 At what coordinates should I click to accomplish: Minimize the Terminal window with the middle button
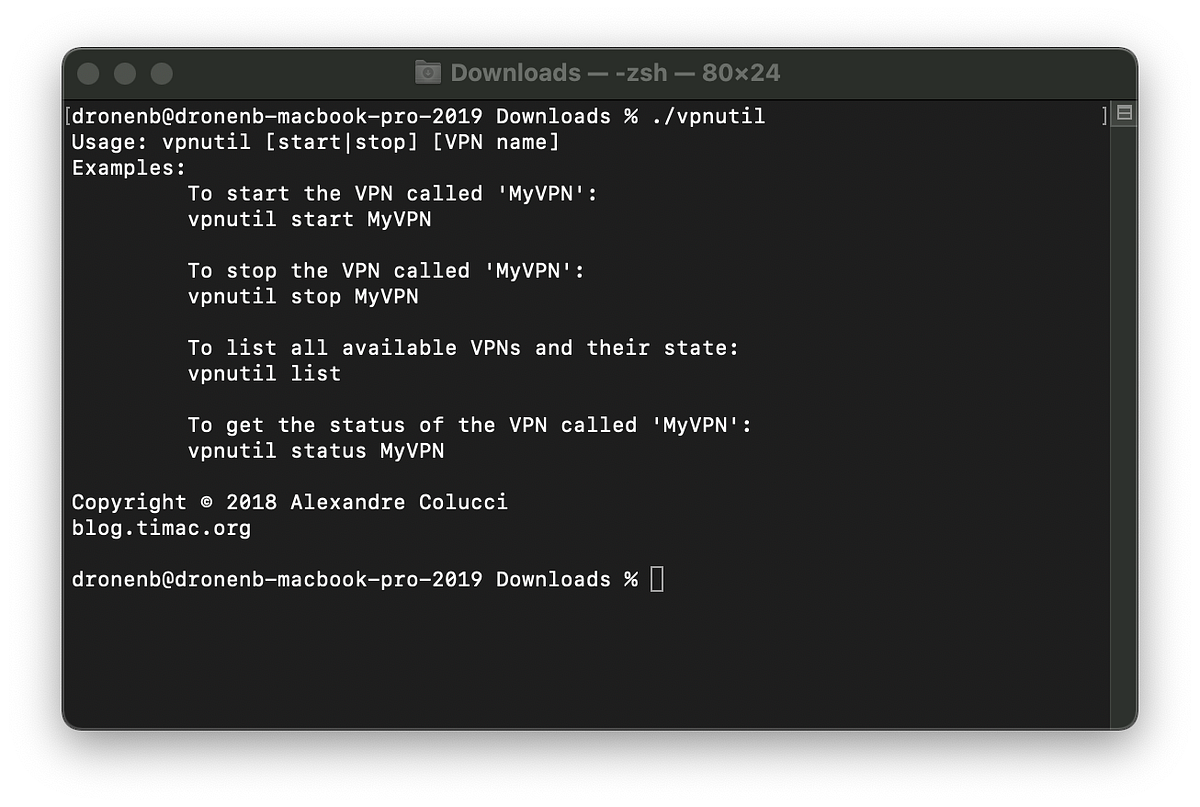click(x=125, y=74)
